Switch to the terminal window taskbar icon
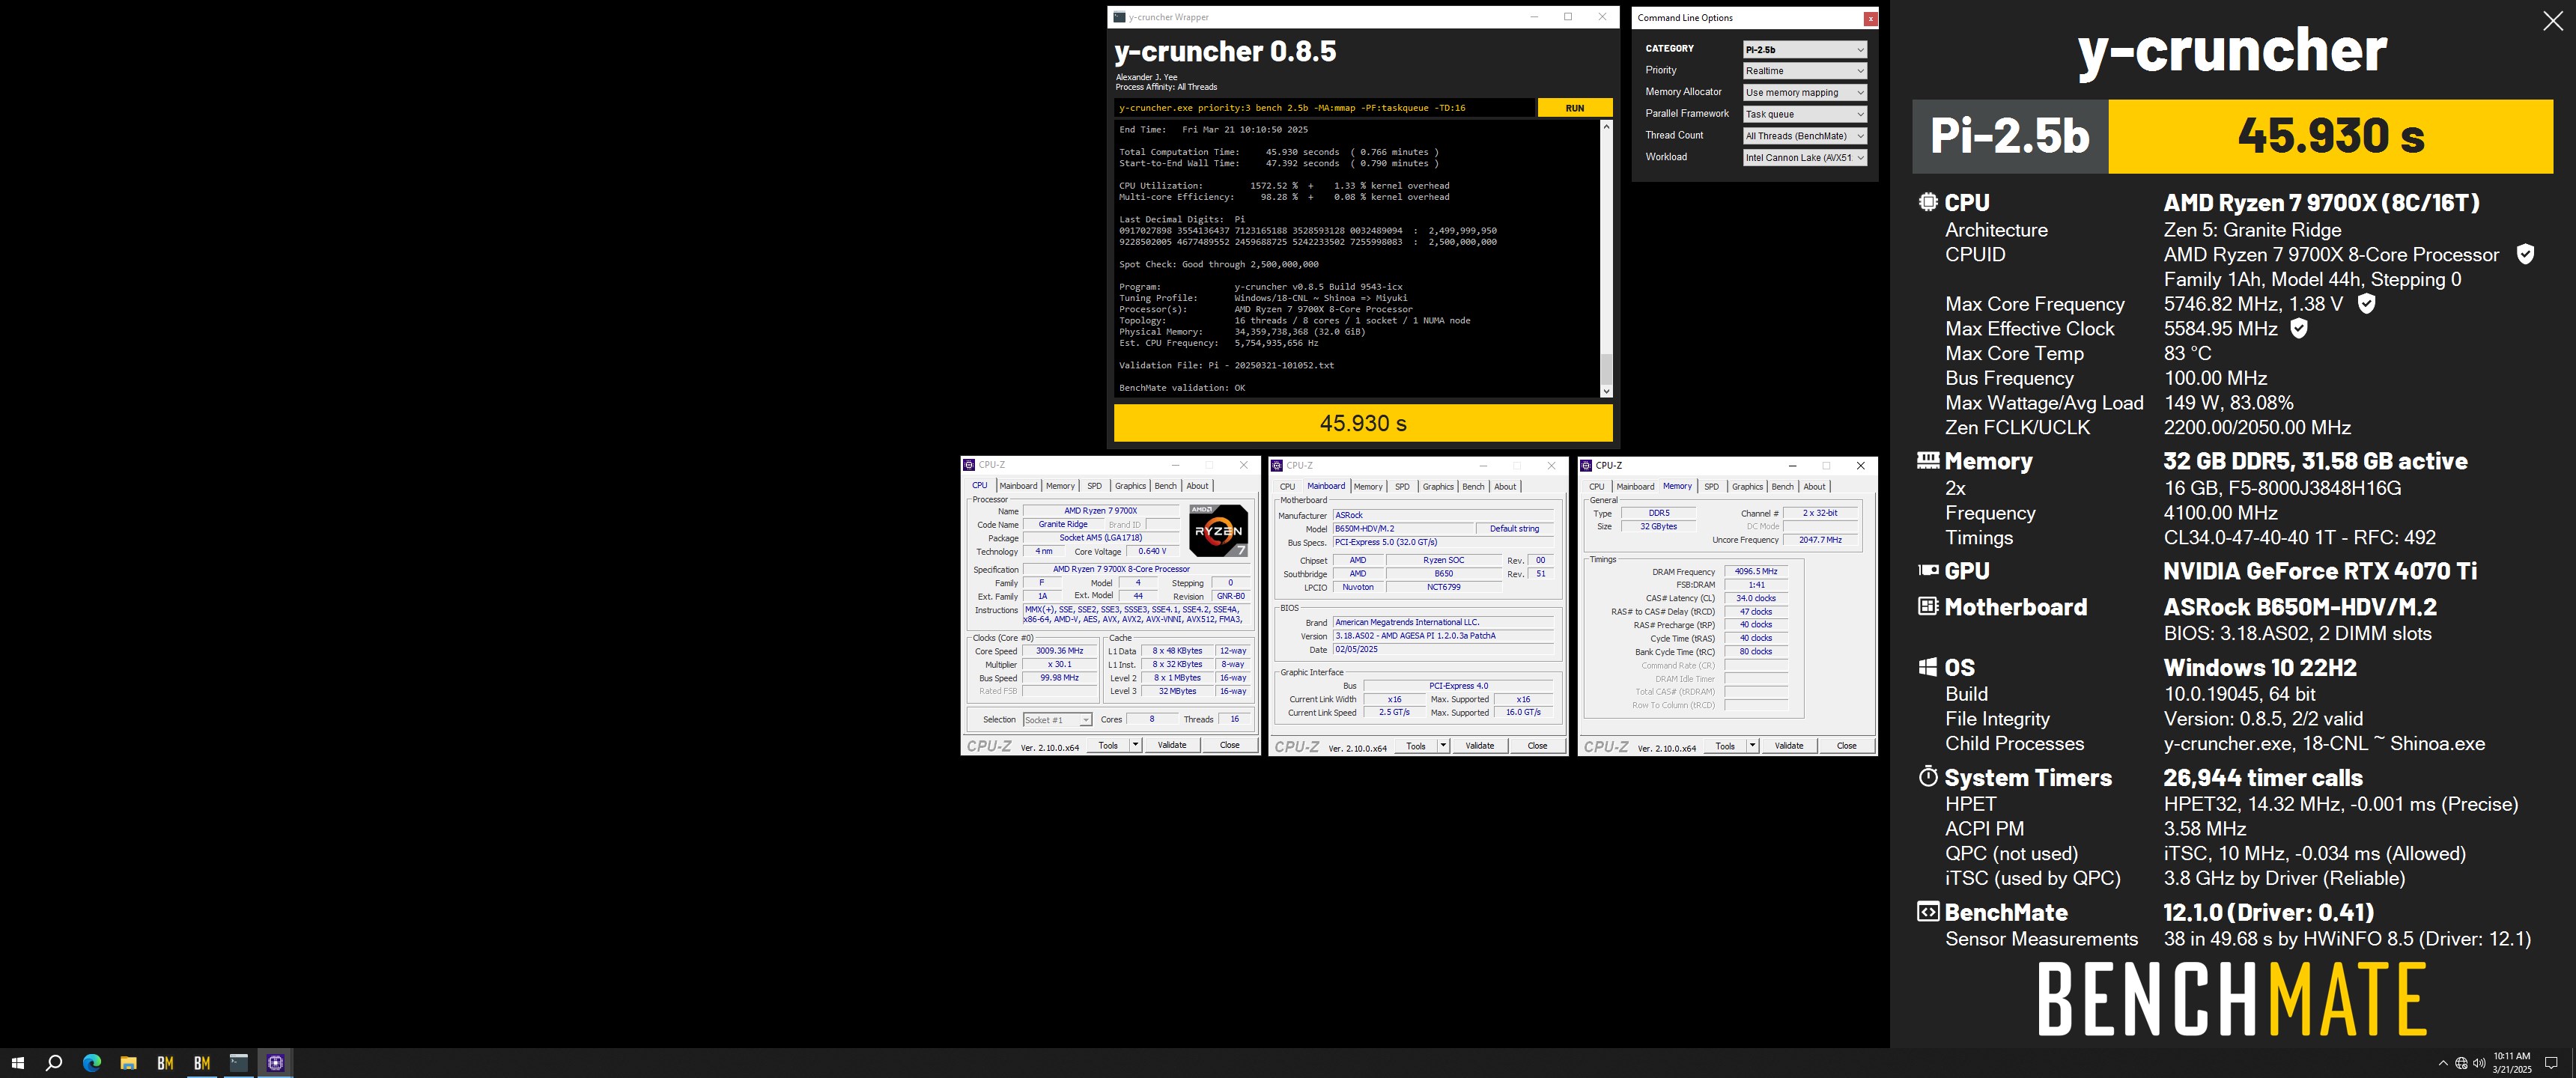This screenshot has width=2576, height=1078. pyautogui.click(x=238, y=1063)
